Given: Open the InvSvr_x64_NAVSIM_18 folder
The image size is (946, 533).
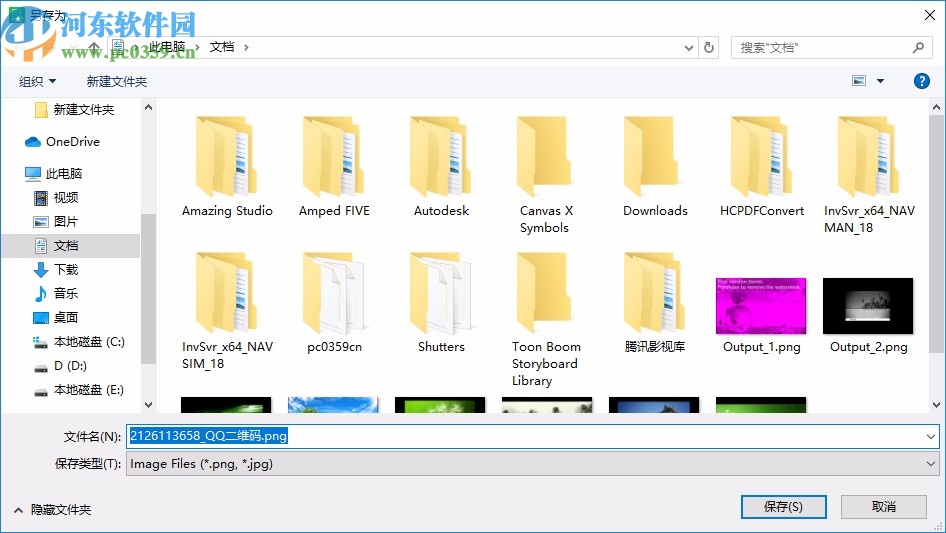Looking at the screenshot, I should tap(227, 311).
